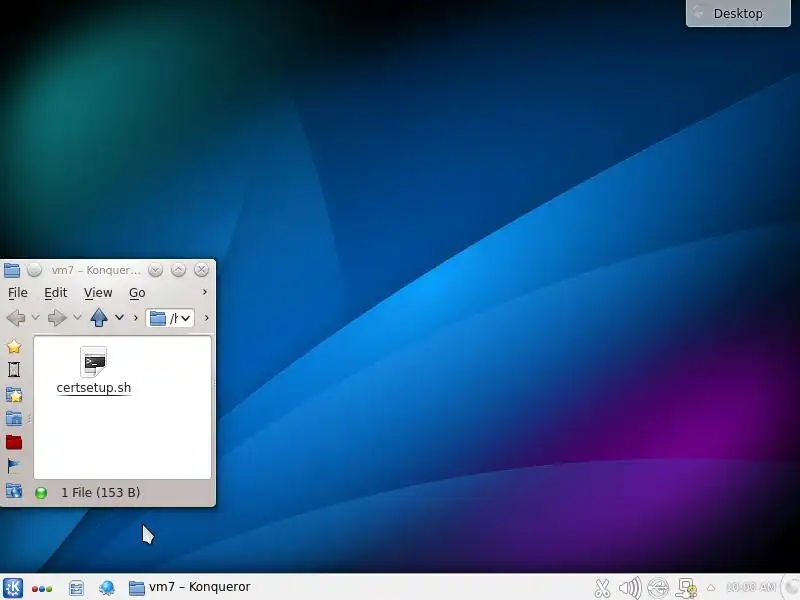This screenshot has width=800, height=600.
Task: Go forward with the right arrow
Action: pos(57,318)
